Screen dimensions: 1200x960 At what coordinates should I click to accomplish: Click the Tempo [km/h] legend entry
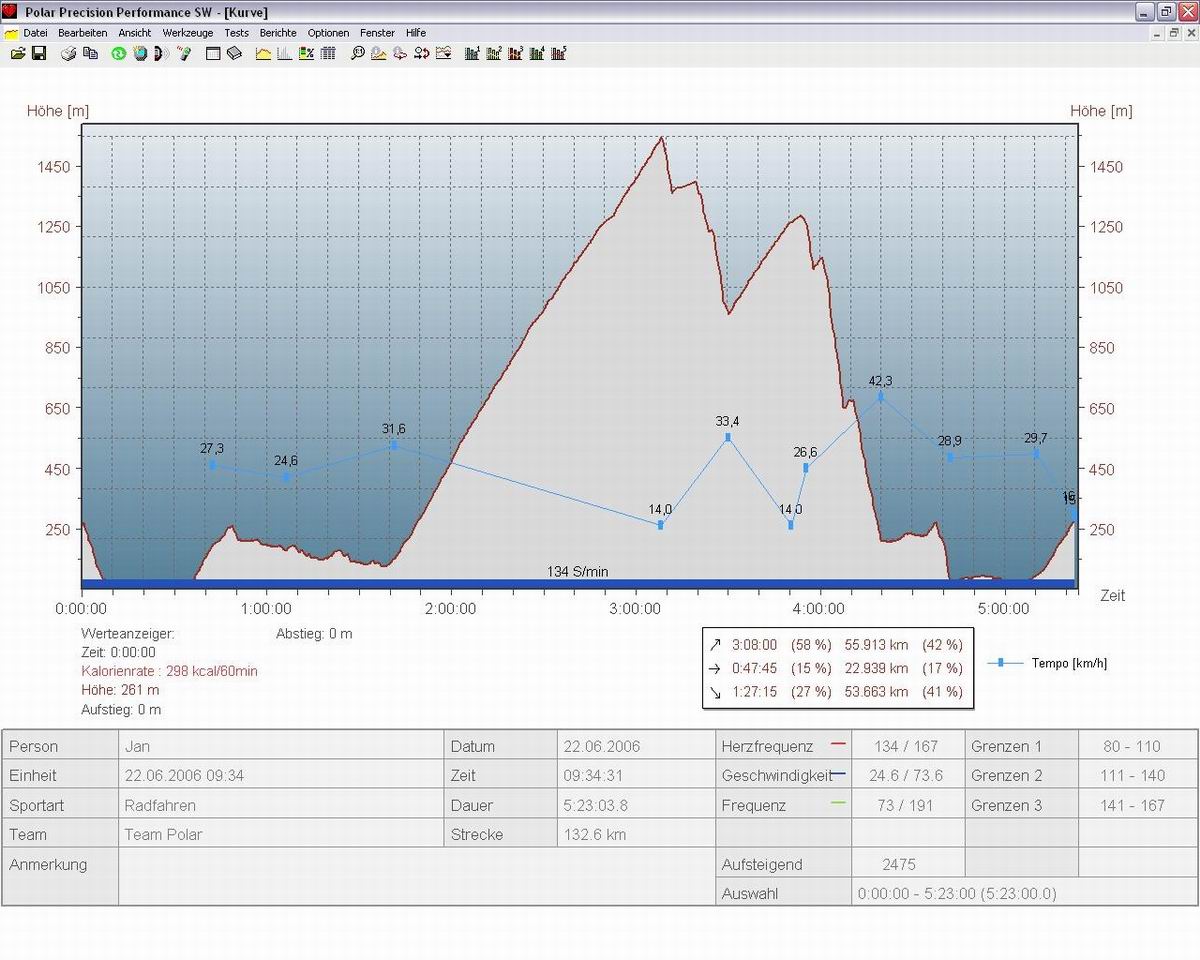point(1068,663)
